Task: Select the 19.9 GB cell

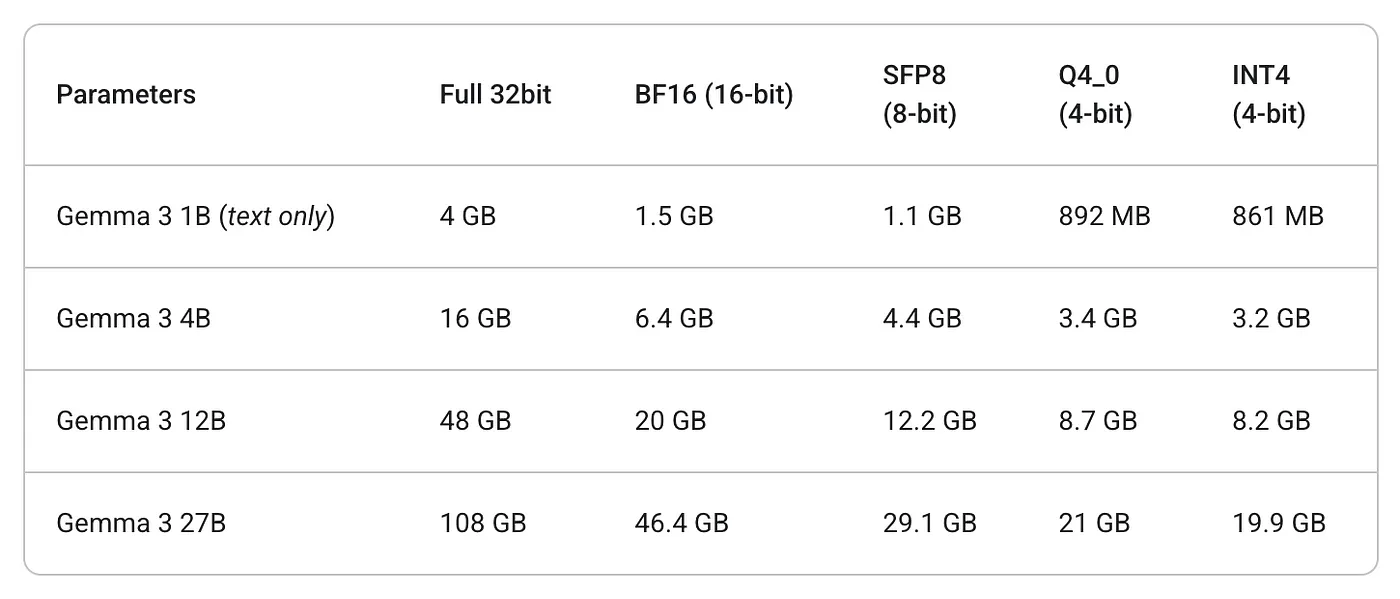Action: click(1278, 522)
